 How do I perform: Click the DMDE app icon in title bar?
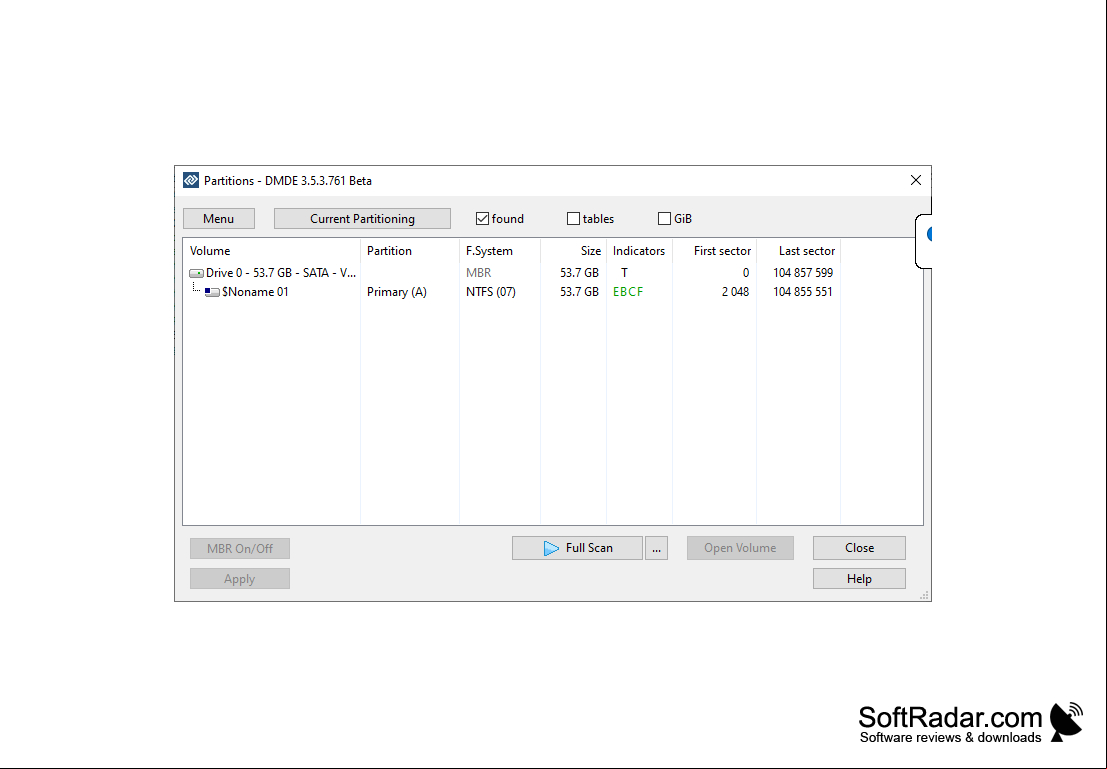point(191,181)
